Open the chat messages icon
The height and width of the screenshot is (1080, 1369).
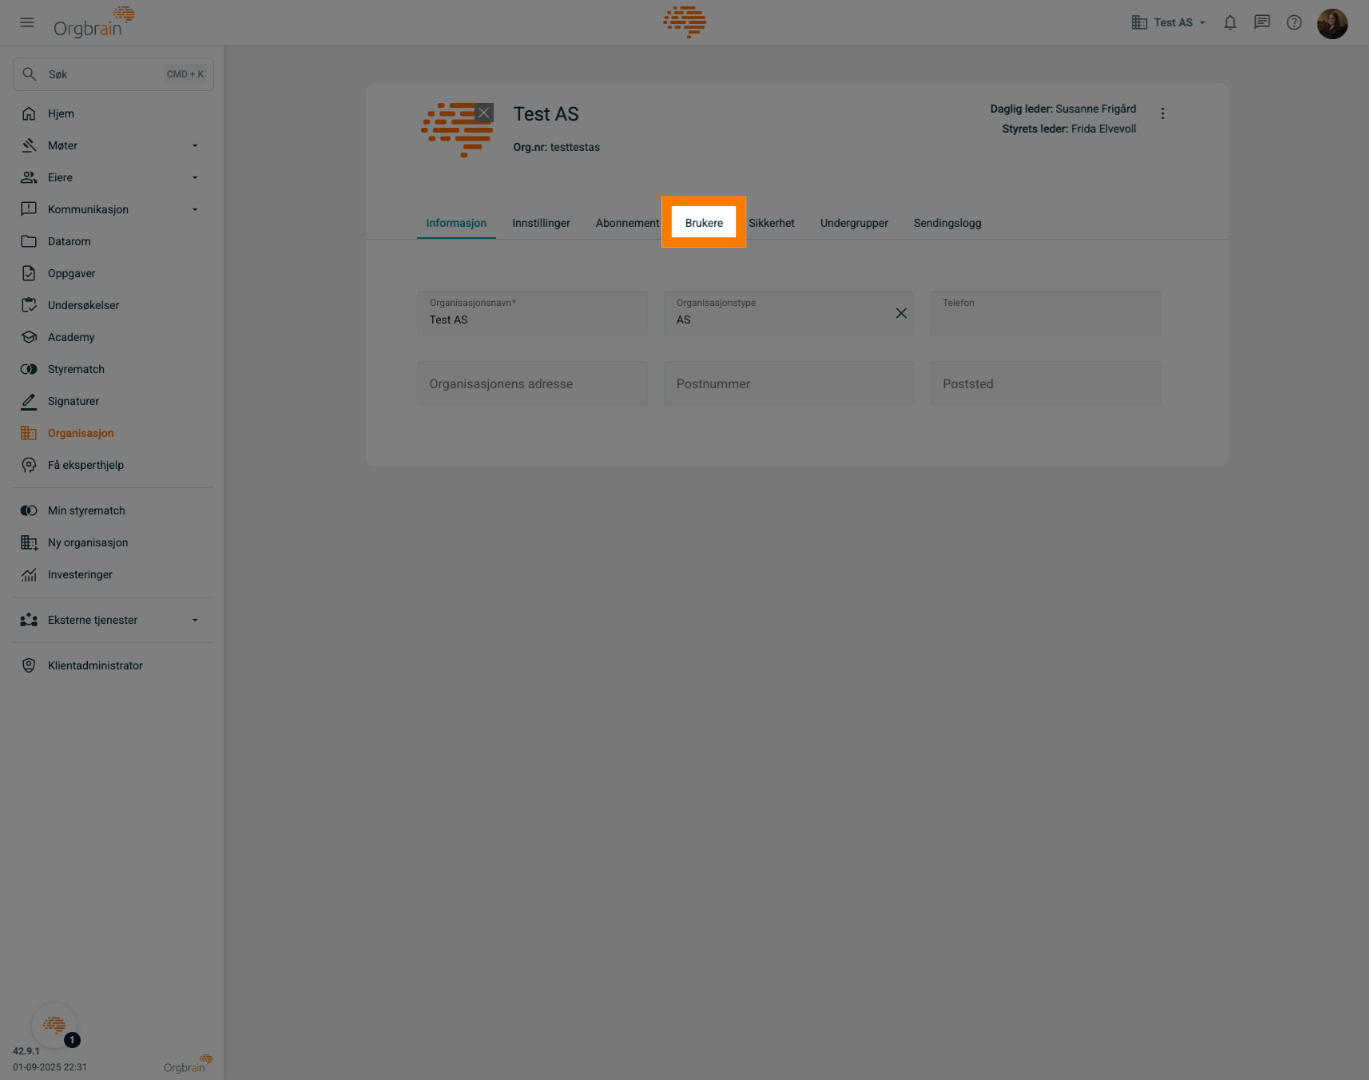(x=1262, y=22)
